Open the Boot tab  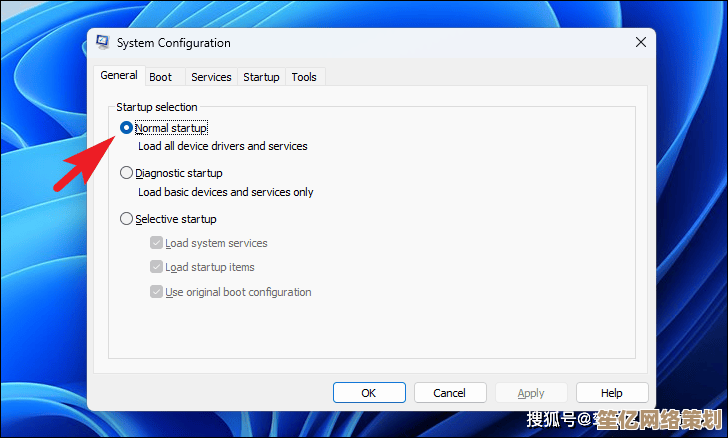click(x=160, y=77)
